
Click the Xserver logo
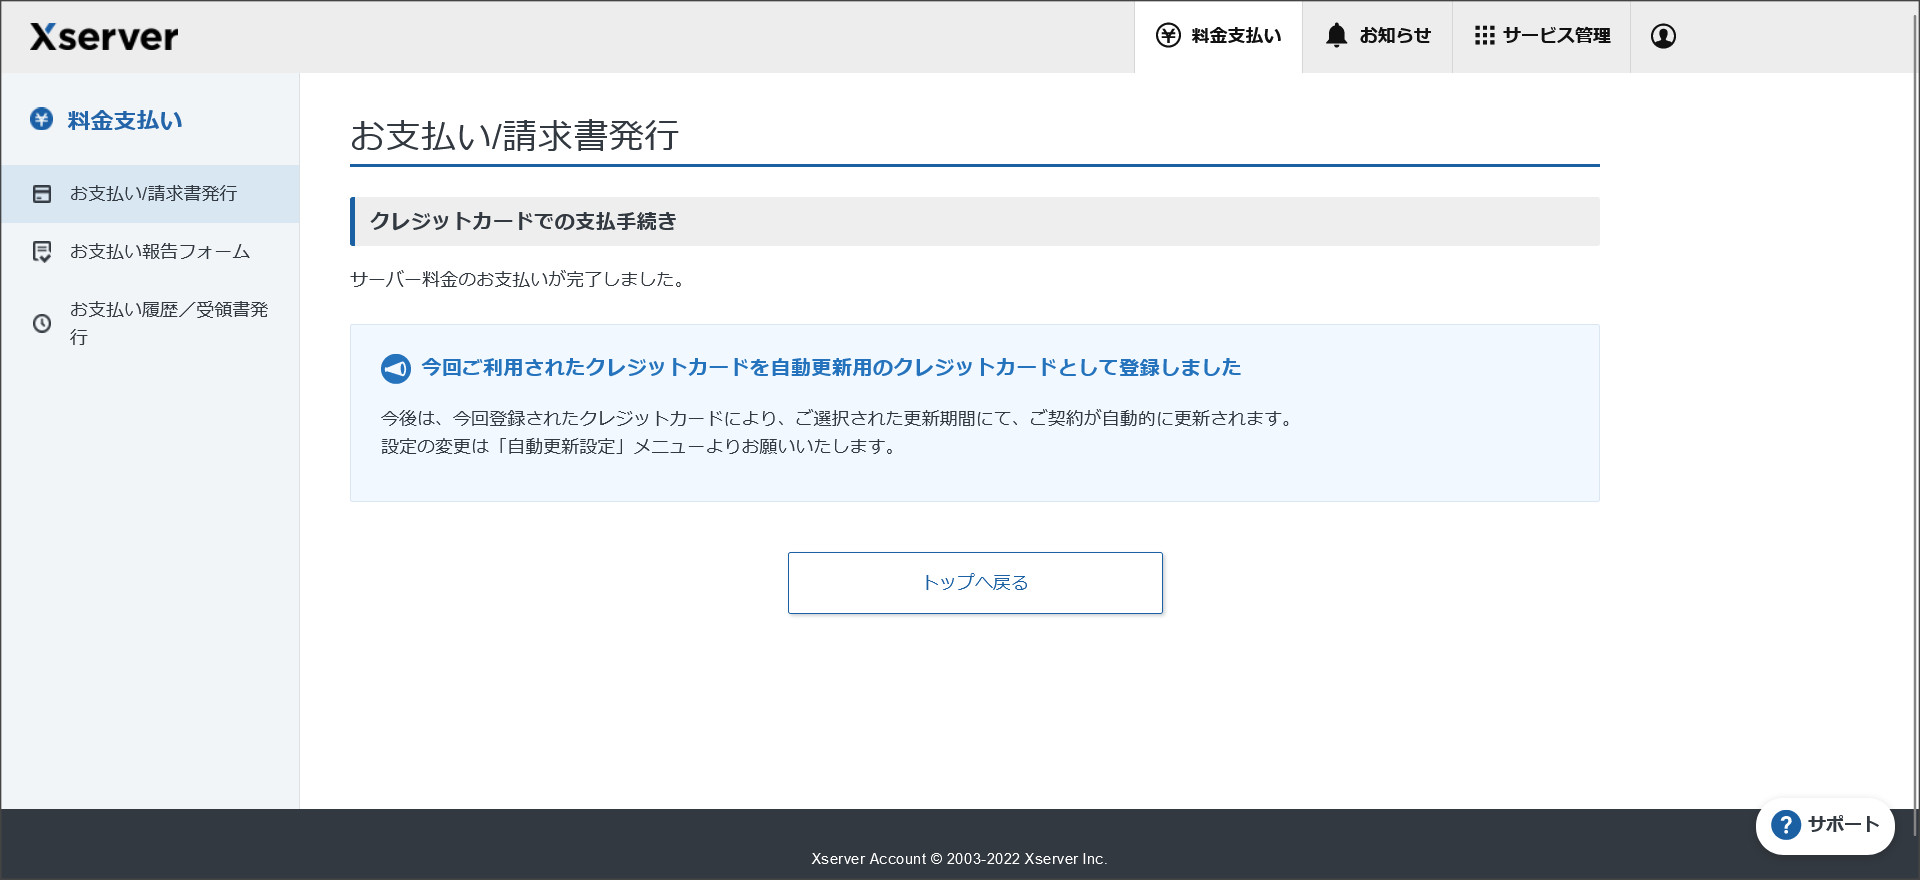[104, 37]
